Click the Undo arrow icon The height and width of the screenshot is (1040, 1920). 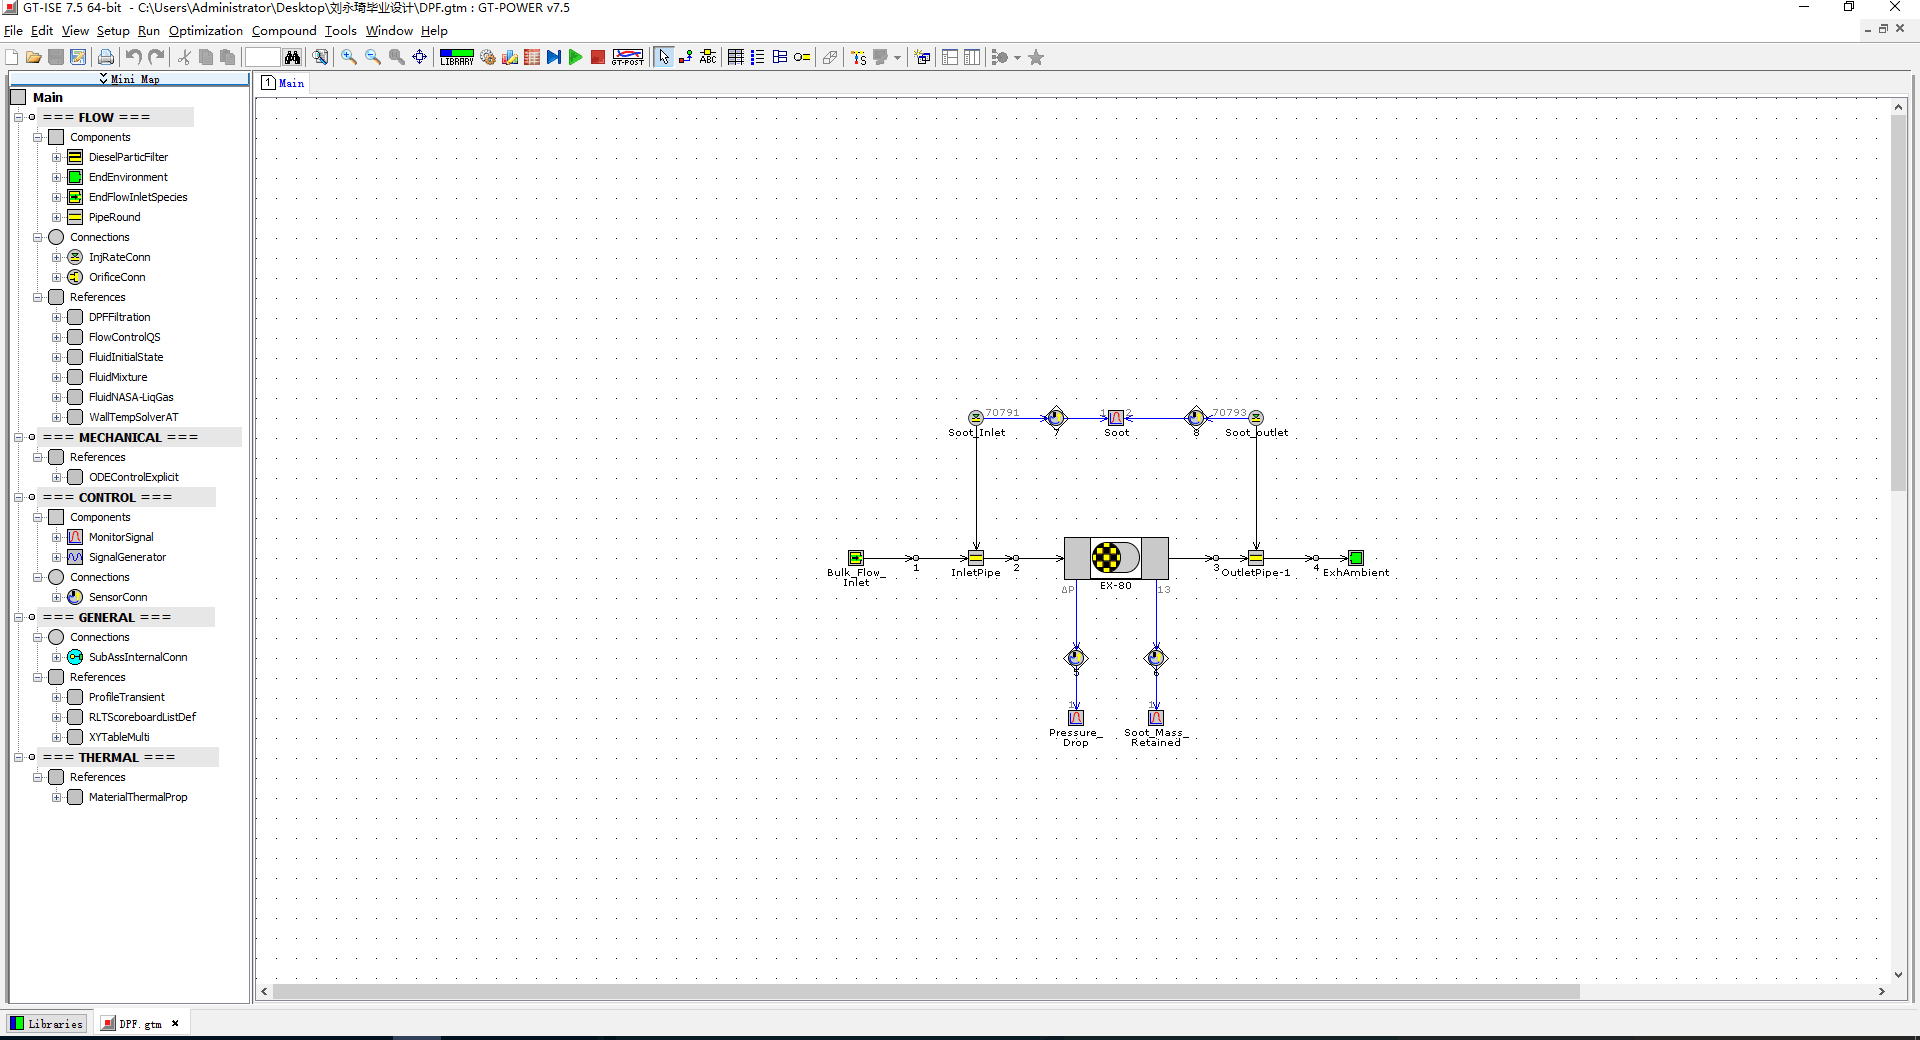133,57
